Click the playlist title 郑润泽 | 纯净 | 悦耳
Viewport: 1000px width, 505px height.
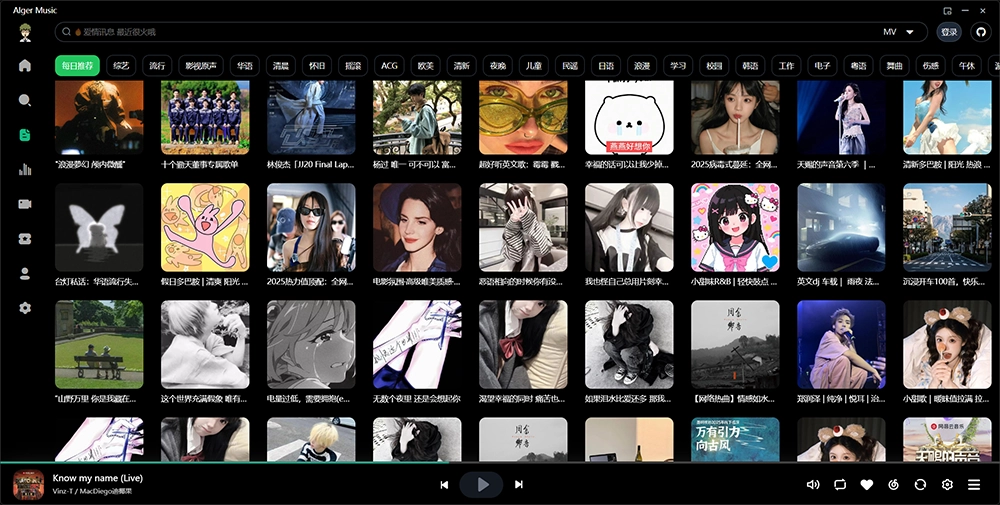tap(841, 399)
